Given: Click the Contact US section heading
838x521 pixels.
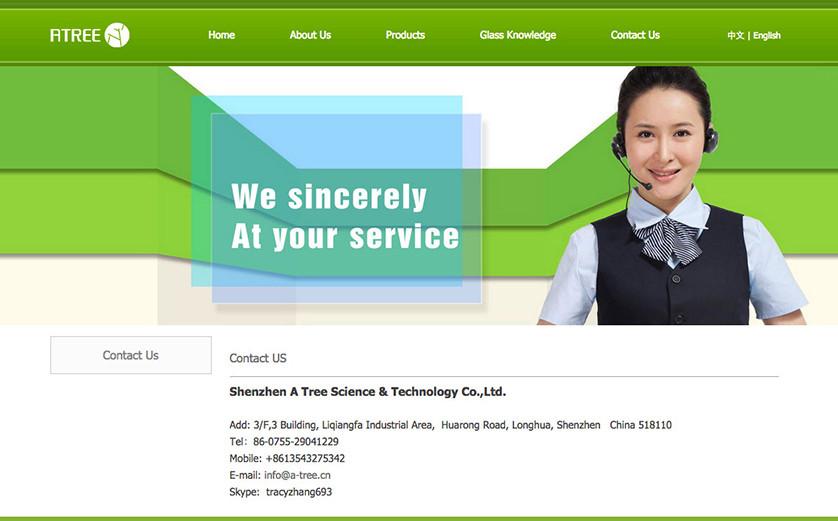Looking at the screenshot, I should [x=258, y=358].
